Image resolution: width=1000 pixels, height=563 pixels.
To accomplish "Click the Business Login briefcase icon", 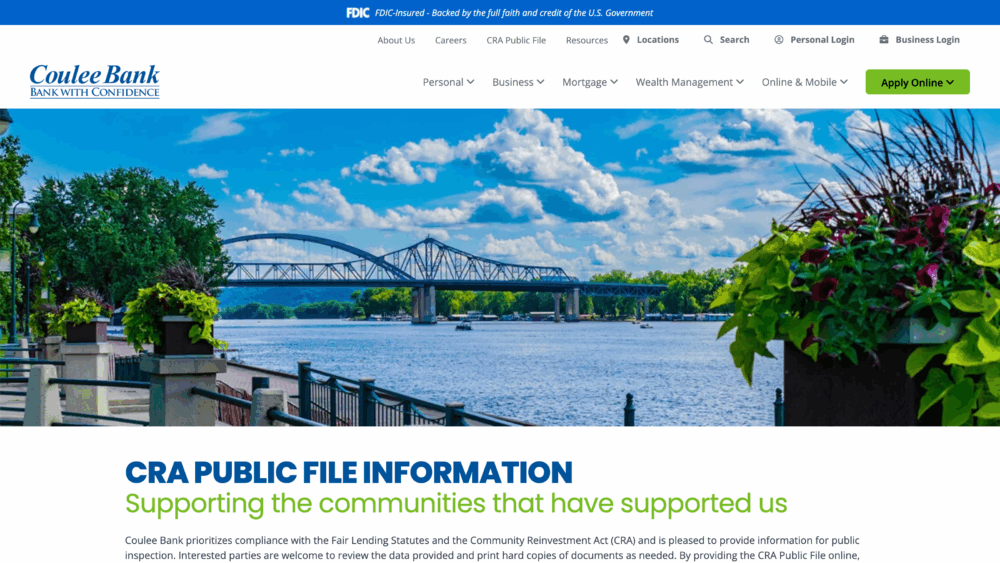I will (884, 40).
